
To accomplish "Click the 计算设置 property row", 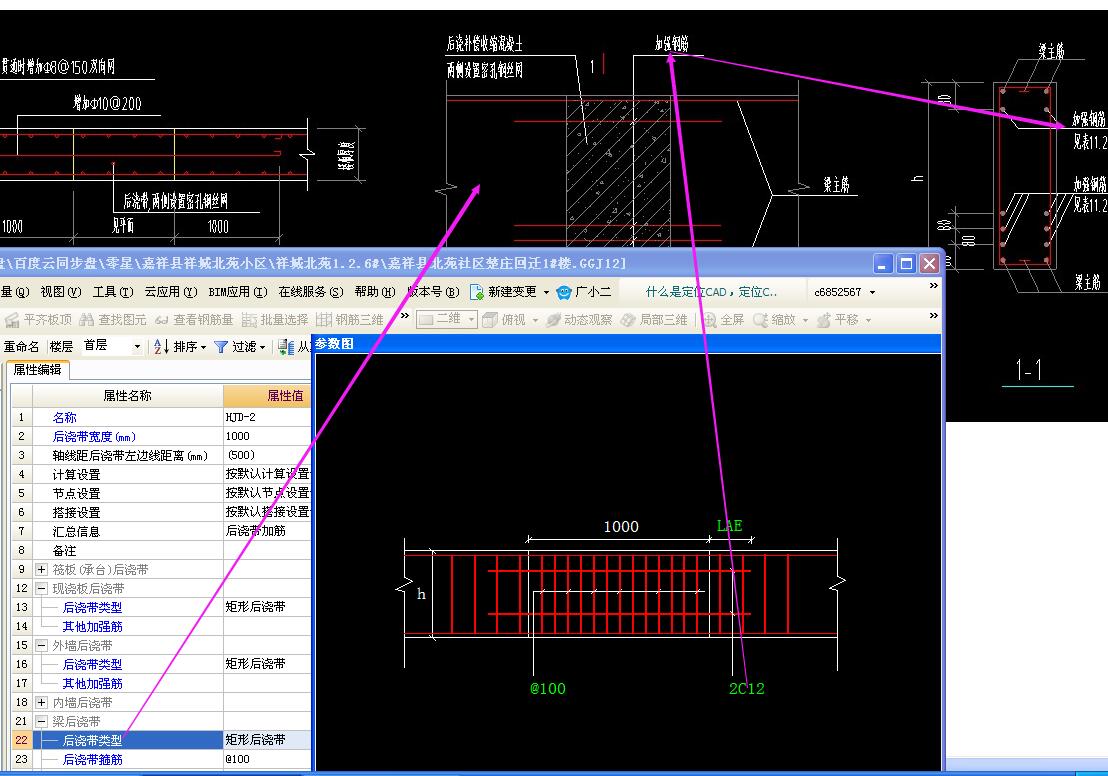I will point(128,474).
